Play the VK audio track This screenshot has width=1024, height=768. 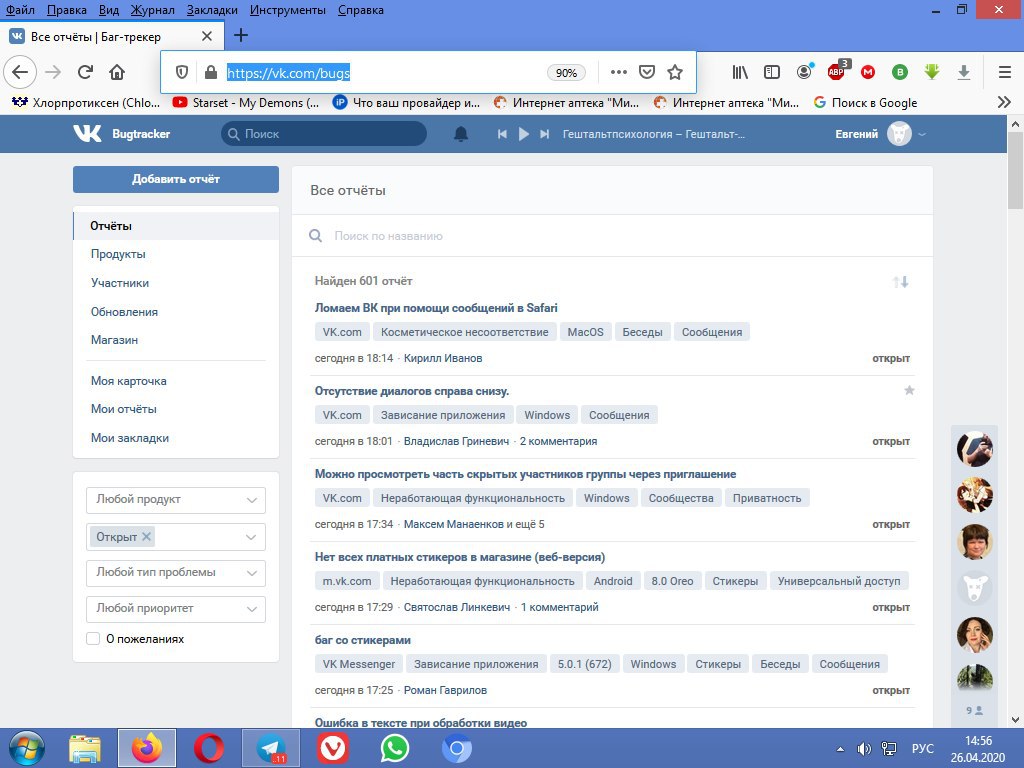(523, 134)
